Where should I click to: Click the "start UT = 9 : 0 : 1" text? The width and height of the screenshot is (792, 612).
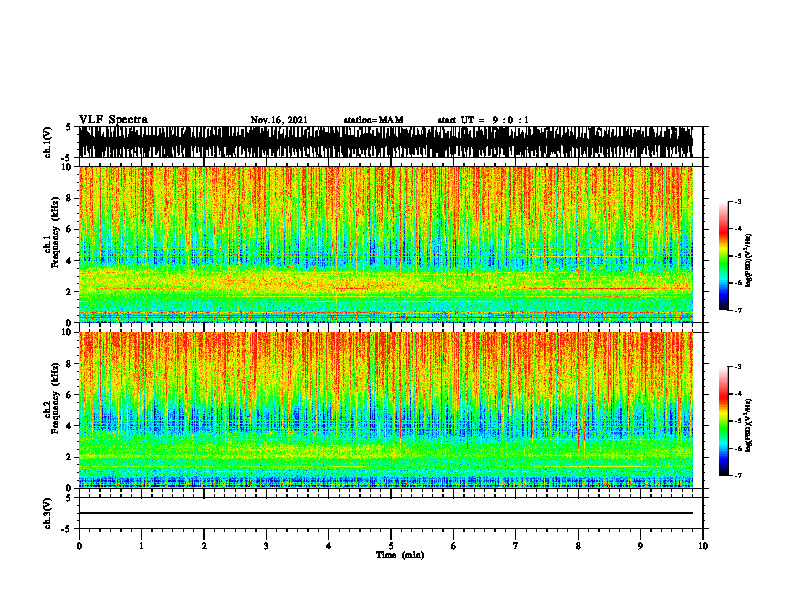pos(483,120)
